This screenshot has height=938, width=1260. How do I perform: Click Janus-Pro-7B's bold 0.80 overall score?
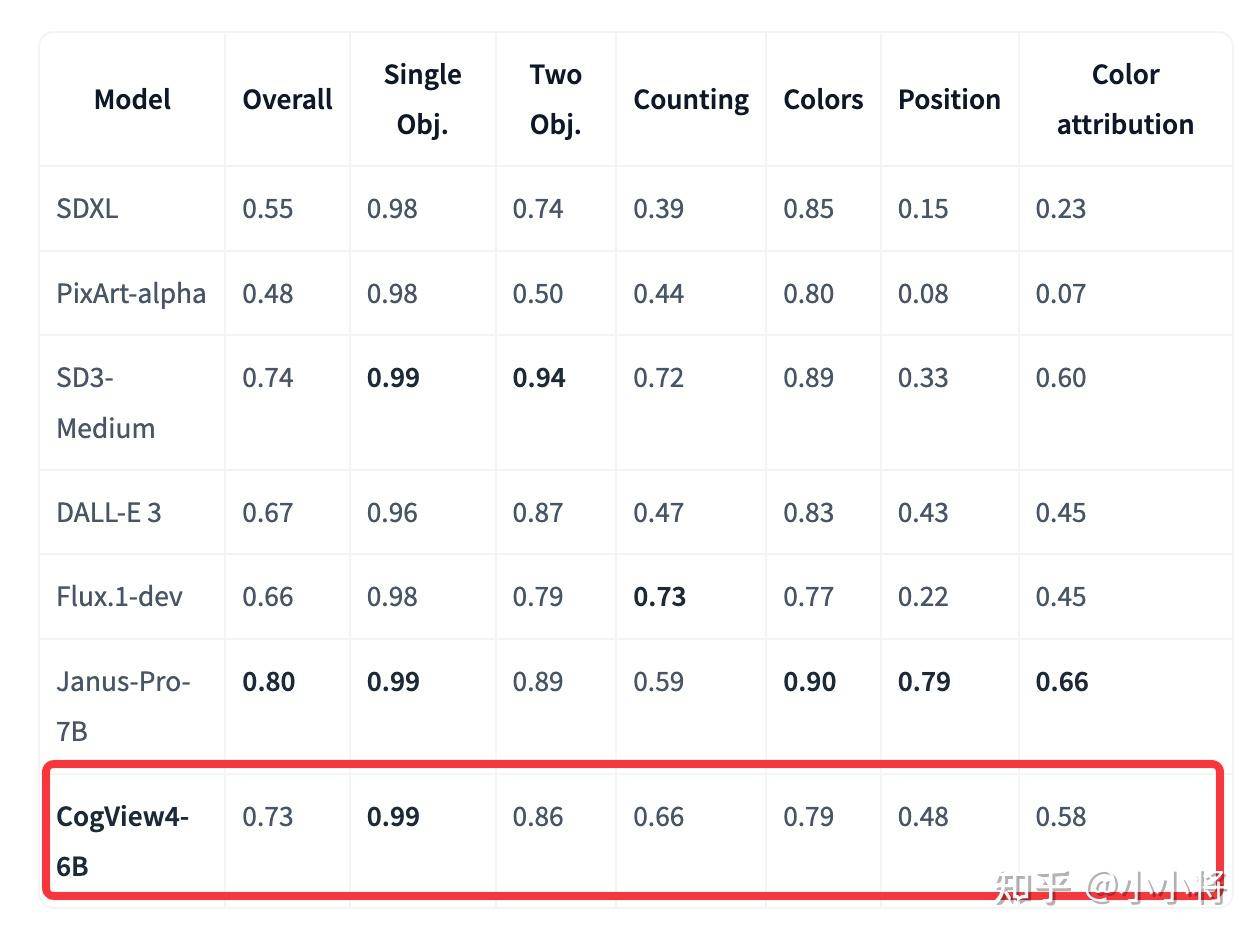point(268,681)
